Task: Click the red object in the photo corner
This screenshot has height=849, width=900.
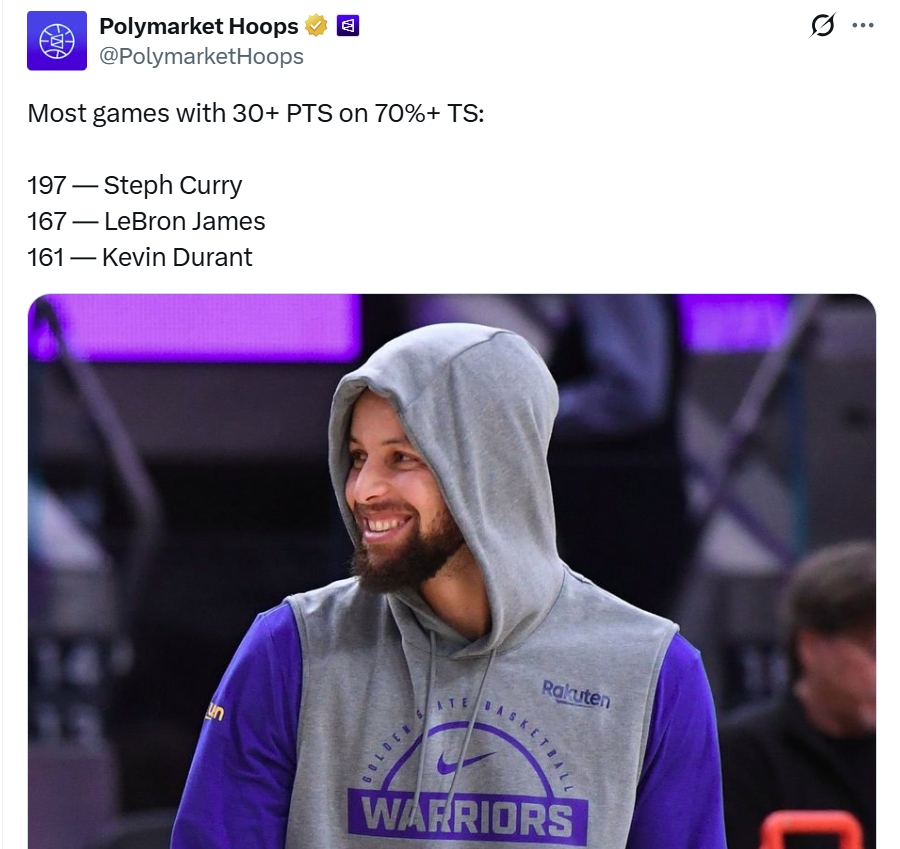Action: click(x=815, y=830)
